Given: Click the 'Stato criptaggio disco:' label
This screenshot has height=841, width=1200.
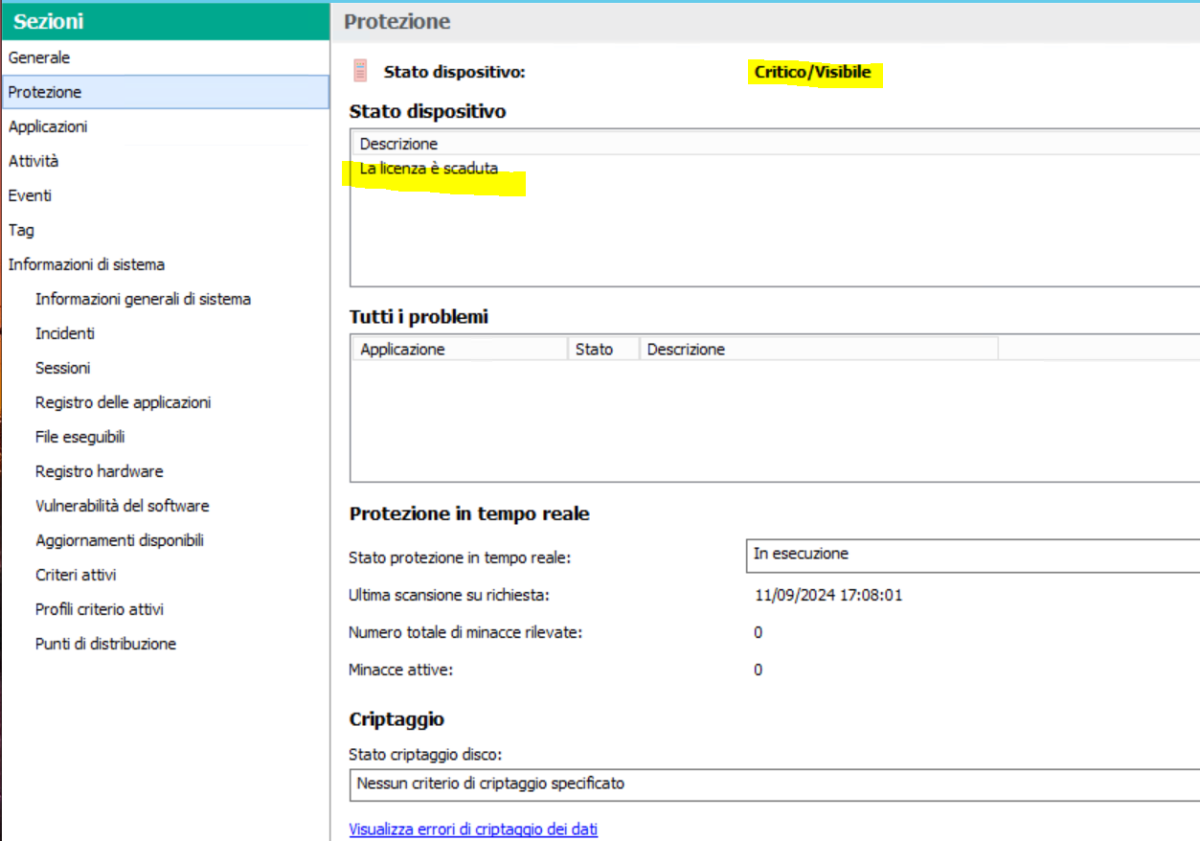Looking at the screenshot, I should coord(425,754).
